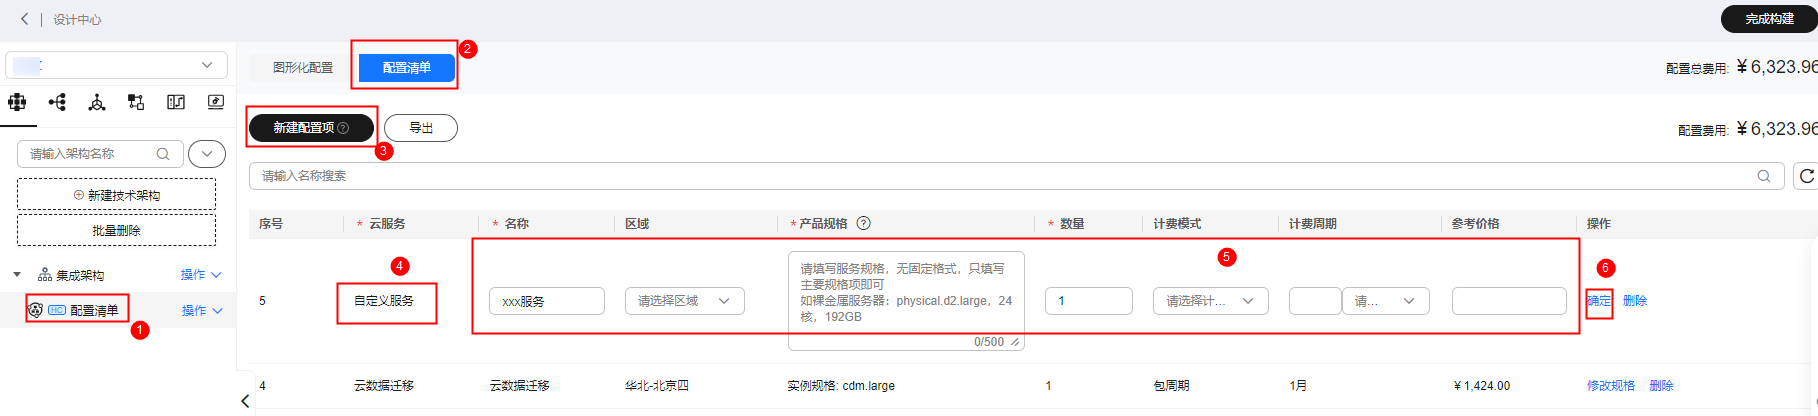
Task: Click the connected-squares flow icon
Action: pos(136,102)
